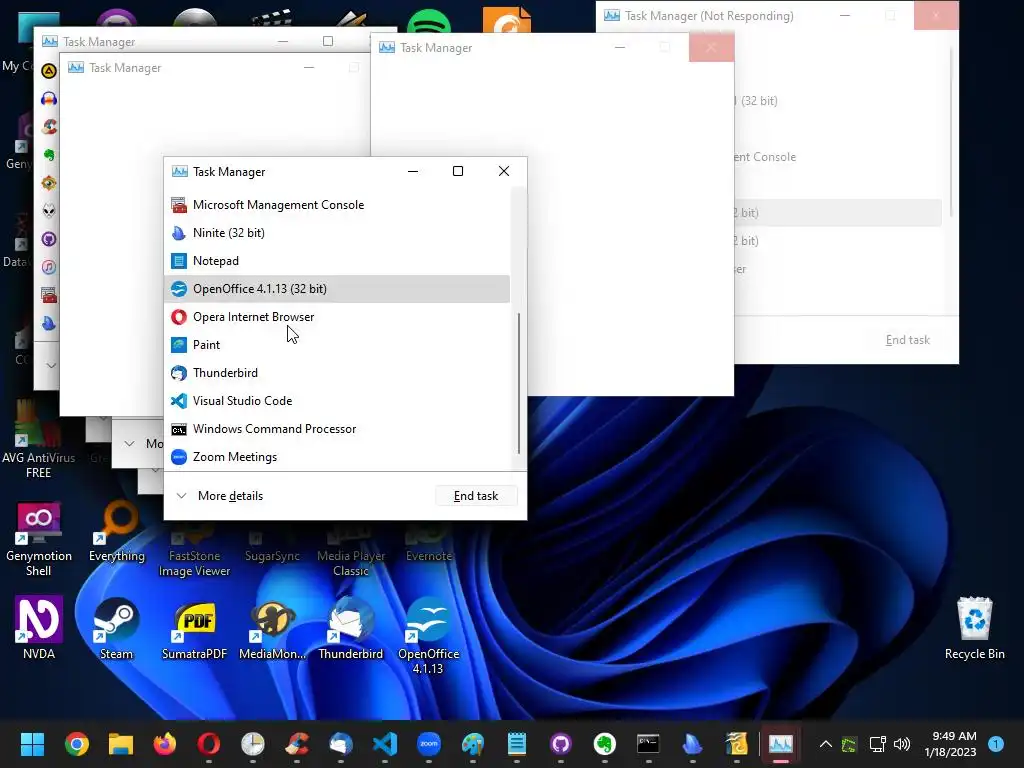This screenshot has width=1024, height=768.
Task: Select the Visual Studio Code row
Action: [337, 401]
